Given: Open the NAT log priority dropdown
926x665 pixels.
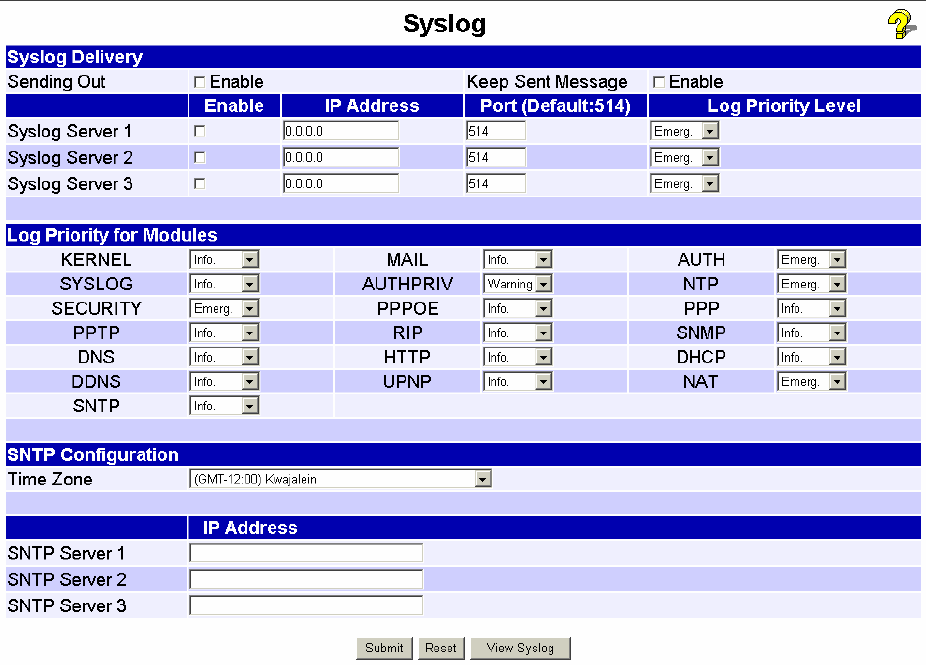Looking at the screenshot, I should pos(811,382).
